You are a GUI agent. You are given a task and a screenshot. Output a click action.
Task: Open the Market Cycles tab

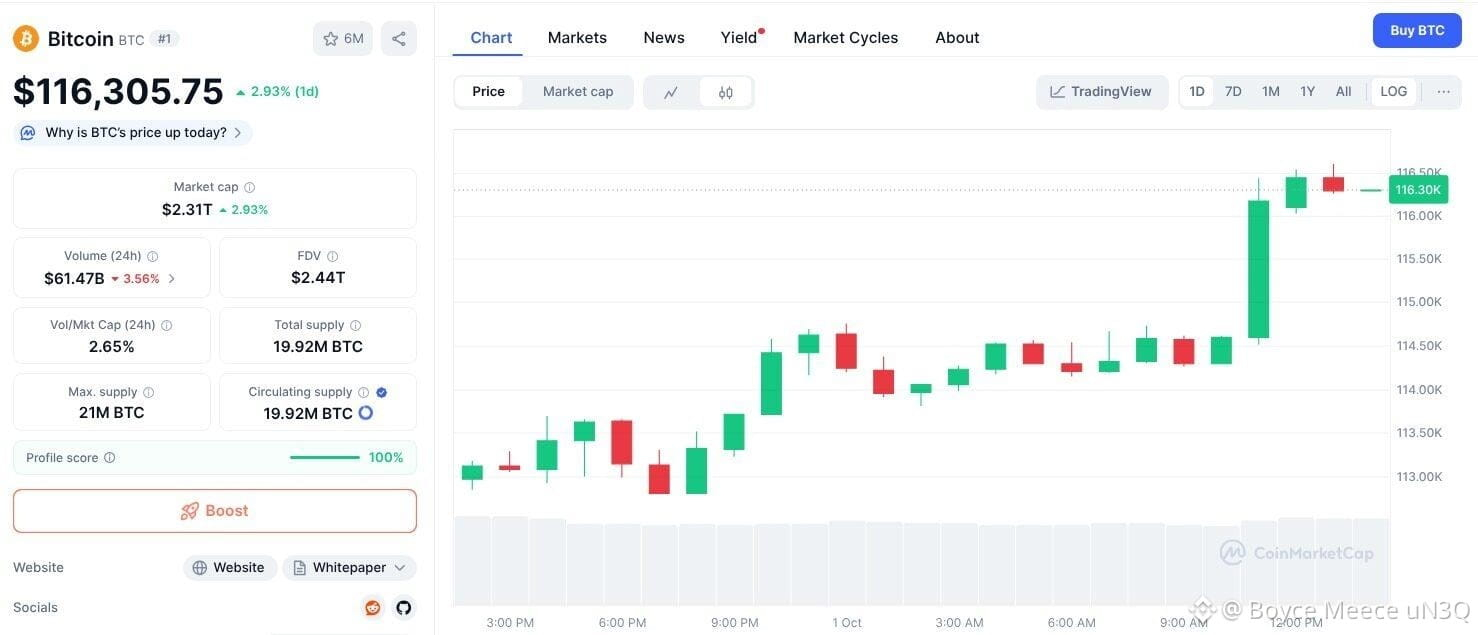coord(845,38)
